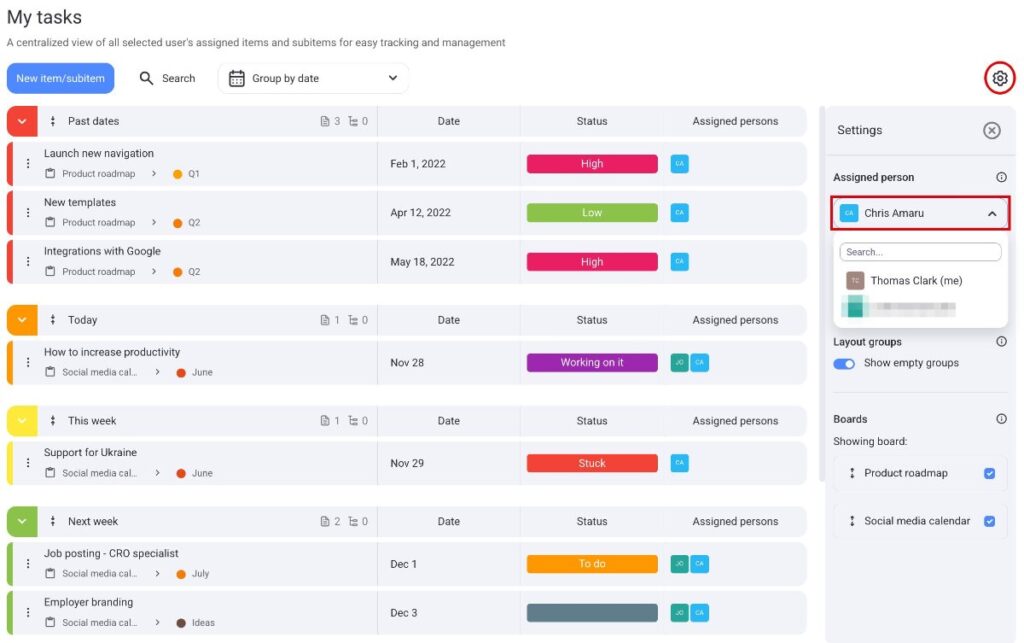Screen dimensions: 1024x643
Task: Open the Support for Ukraine task
Action: [x=90, y=453]
